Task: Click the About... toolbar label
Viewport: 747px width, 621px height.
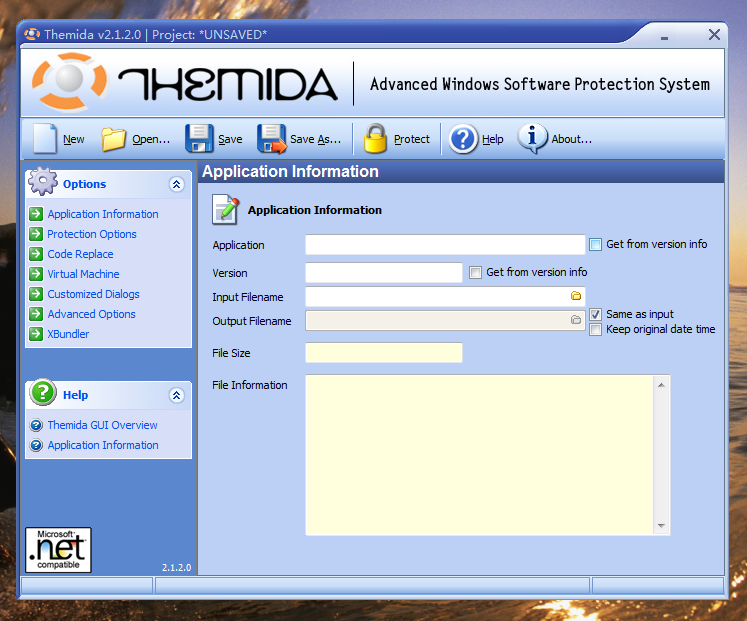Action: pos(572,139)
